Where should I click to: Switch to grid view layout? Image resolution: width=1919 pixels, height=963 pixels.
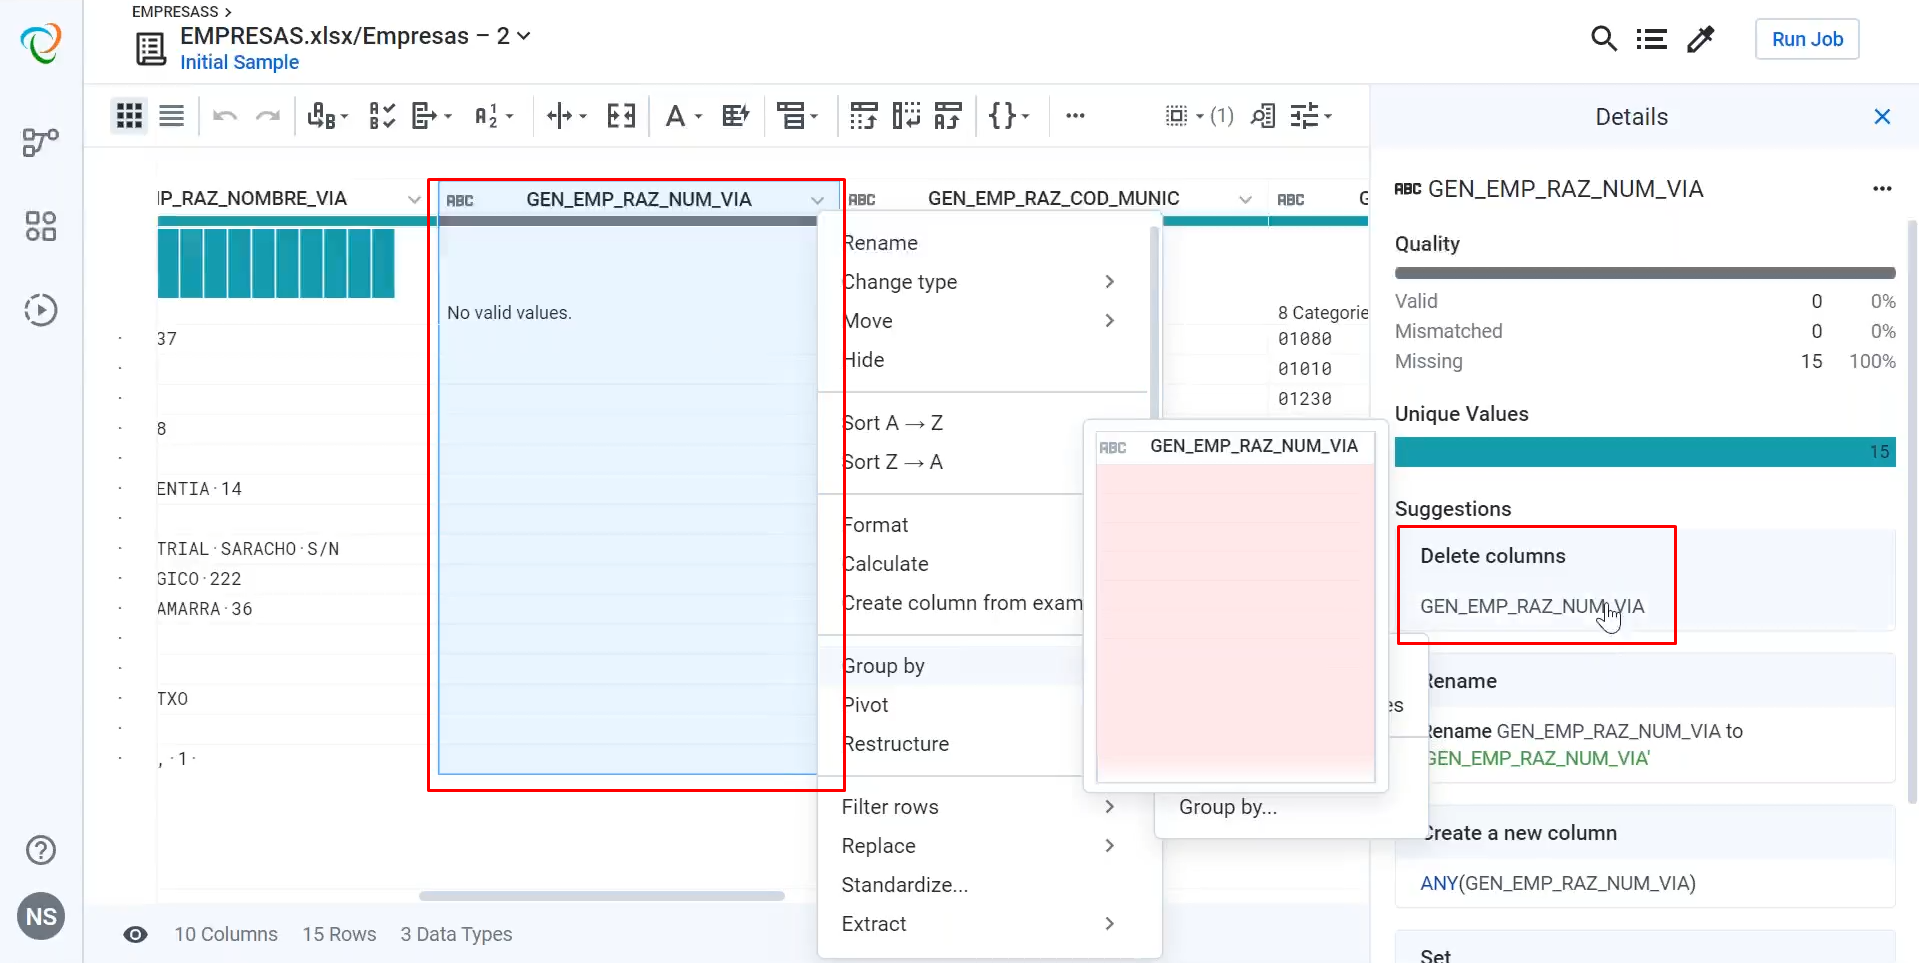tap(129, 116)
